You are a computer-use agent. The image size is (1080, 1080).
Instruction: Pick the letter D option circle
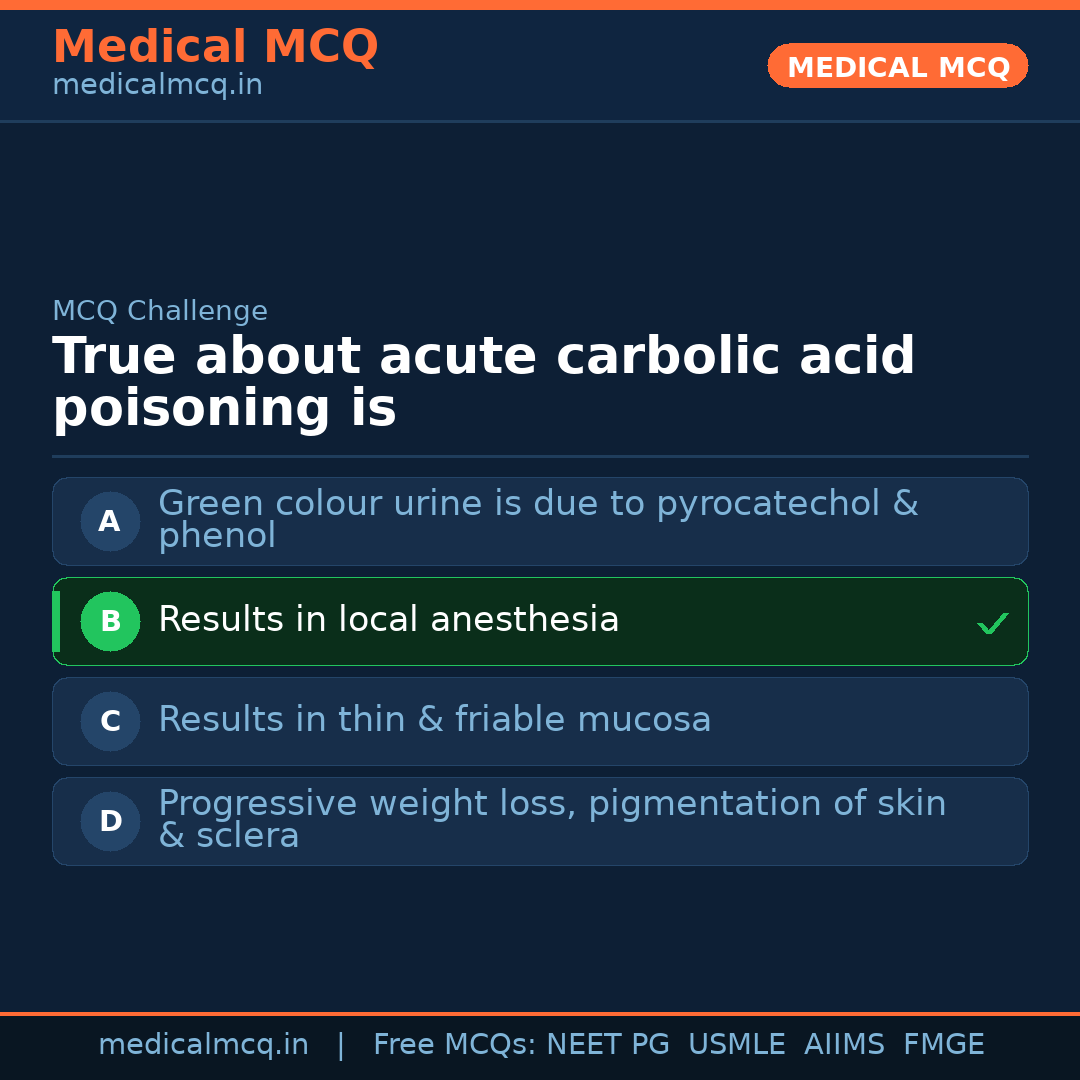[110, 821]
